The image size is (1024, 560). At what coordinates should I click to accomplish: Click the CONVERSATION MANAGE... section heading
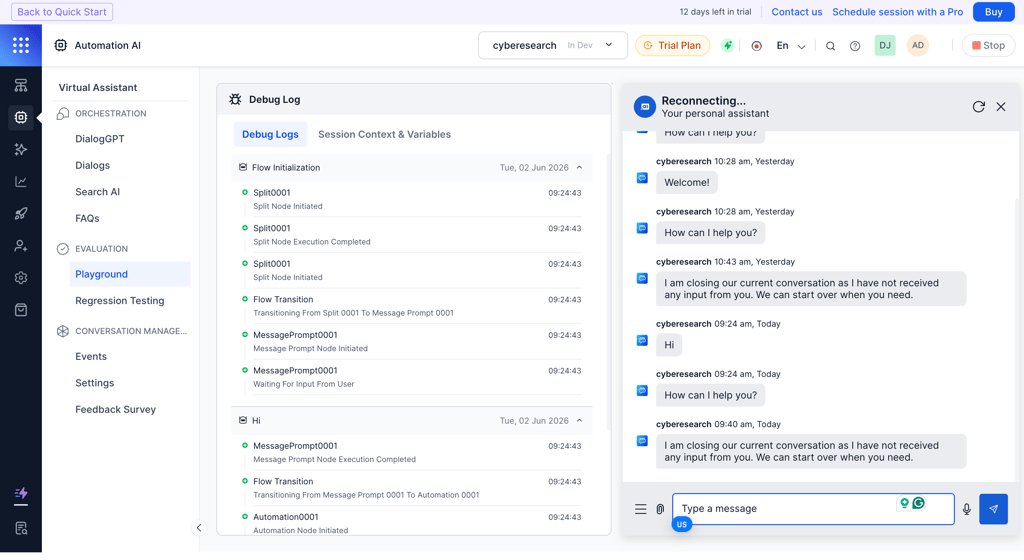coord(131,331)
